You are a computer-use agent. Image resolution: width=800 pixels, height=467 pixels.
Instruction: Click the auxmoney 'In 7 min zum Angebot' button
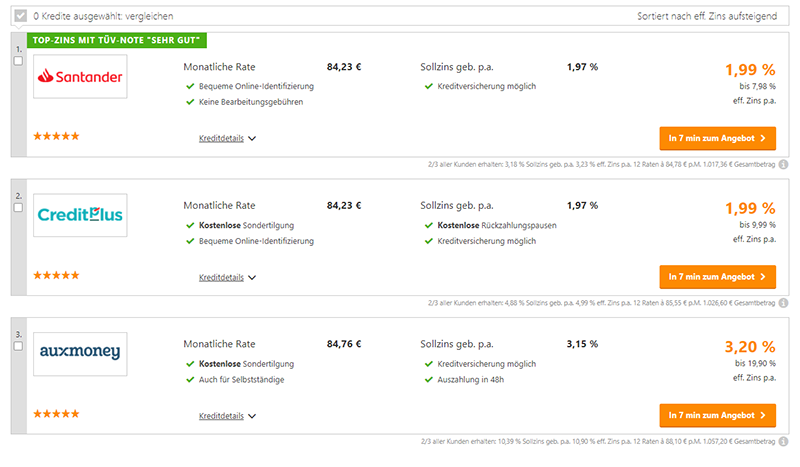pos(717,415)
